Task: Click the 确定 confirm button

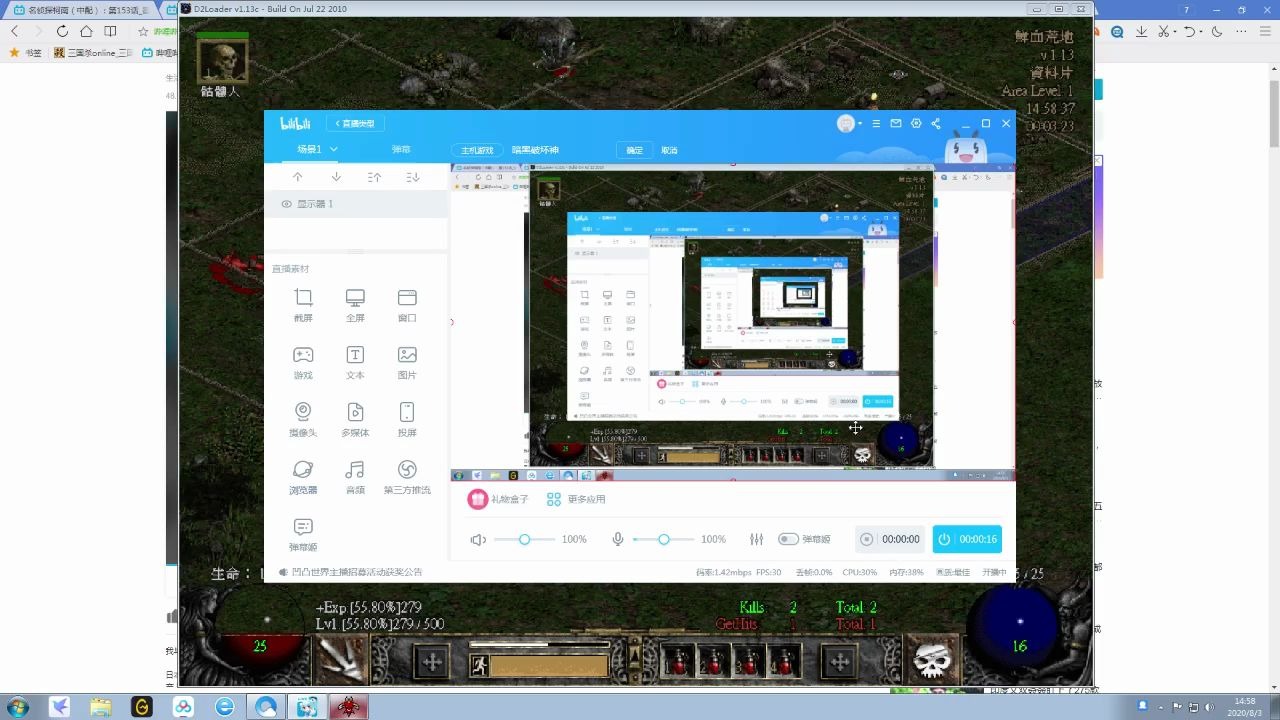Action: click(634, 150)
